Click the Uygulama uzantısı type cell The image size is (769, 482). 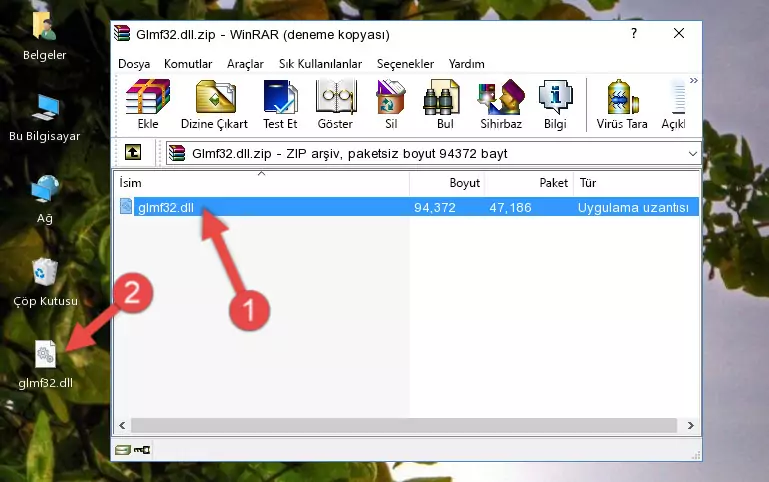(x=633, y=207)
